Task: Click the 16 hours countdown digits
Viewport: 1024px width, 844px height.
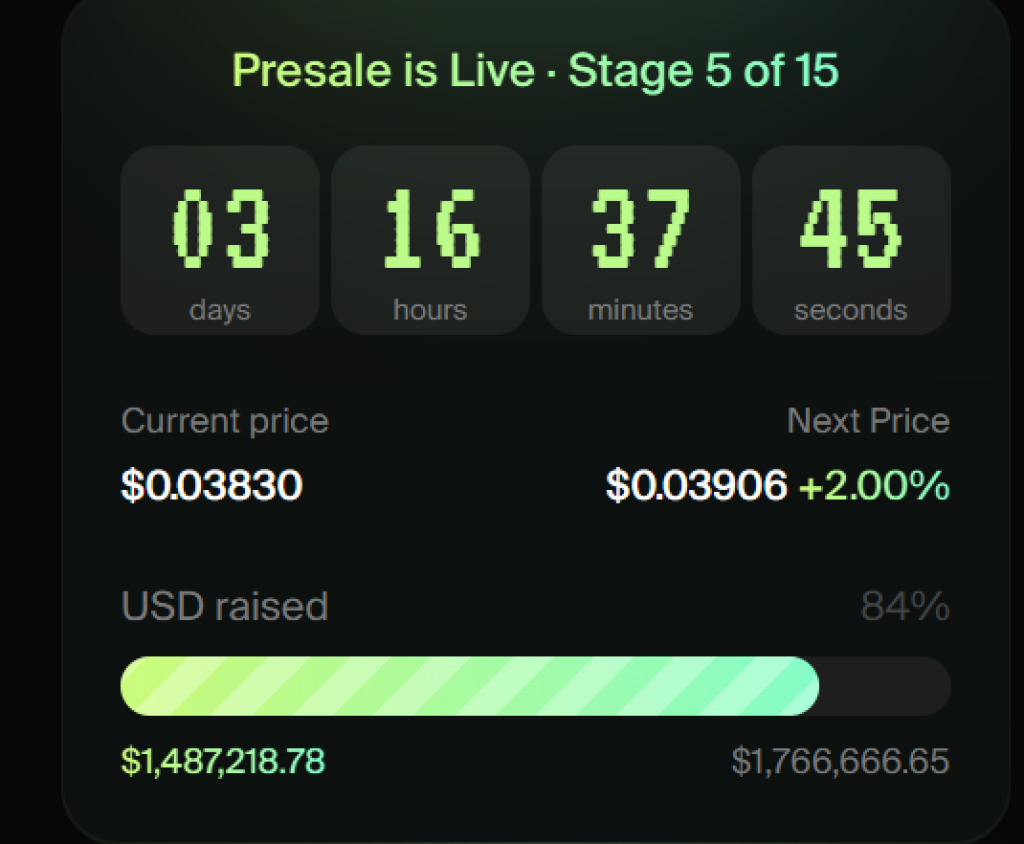Action: pyautogui.click(x=431, y=229)
